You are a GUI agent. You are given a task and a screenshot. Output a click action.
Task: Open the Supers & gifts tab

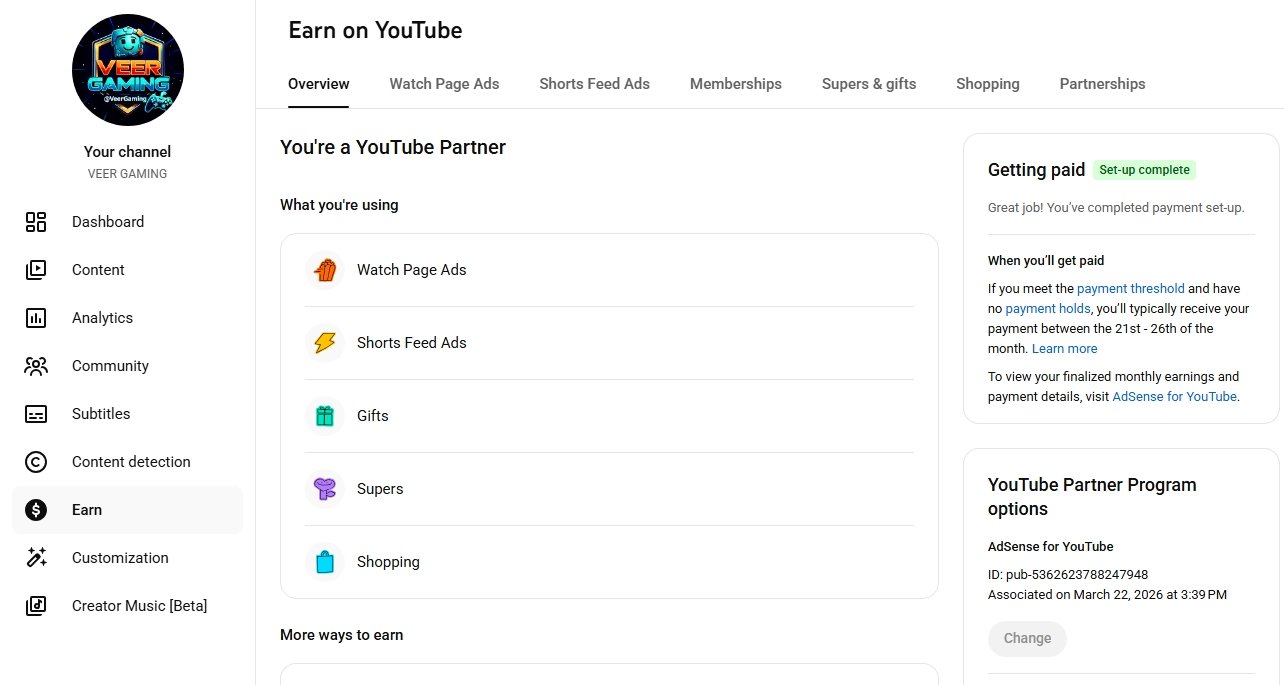click(868, 84)
